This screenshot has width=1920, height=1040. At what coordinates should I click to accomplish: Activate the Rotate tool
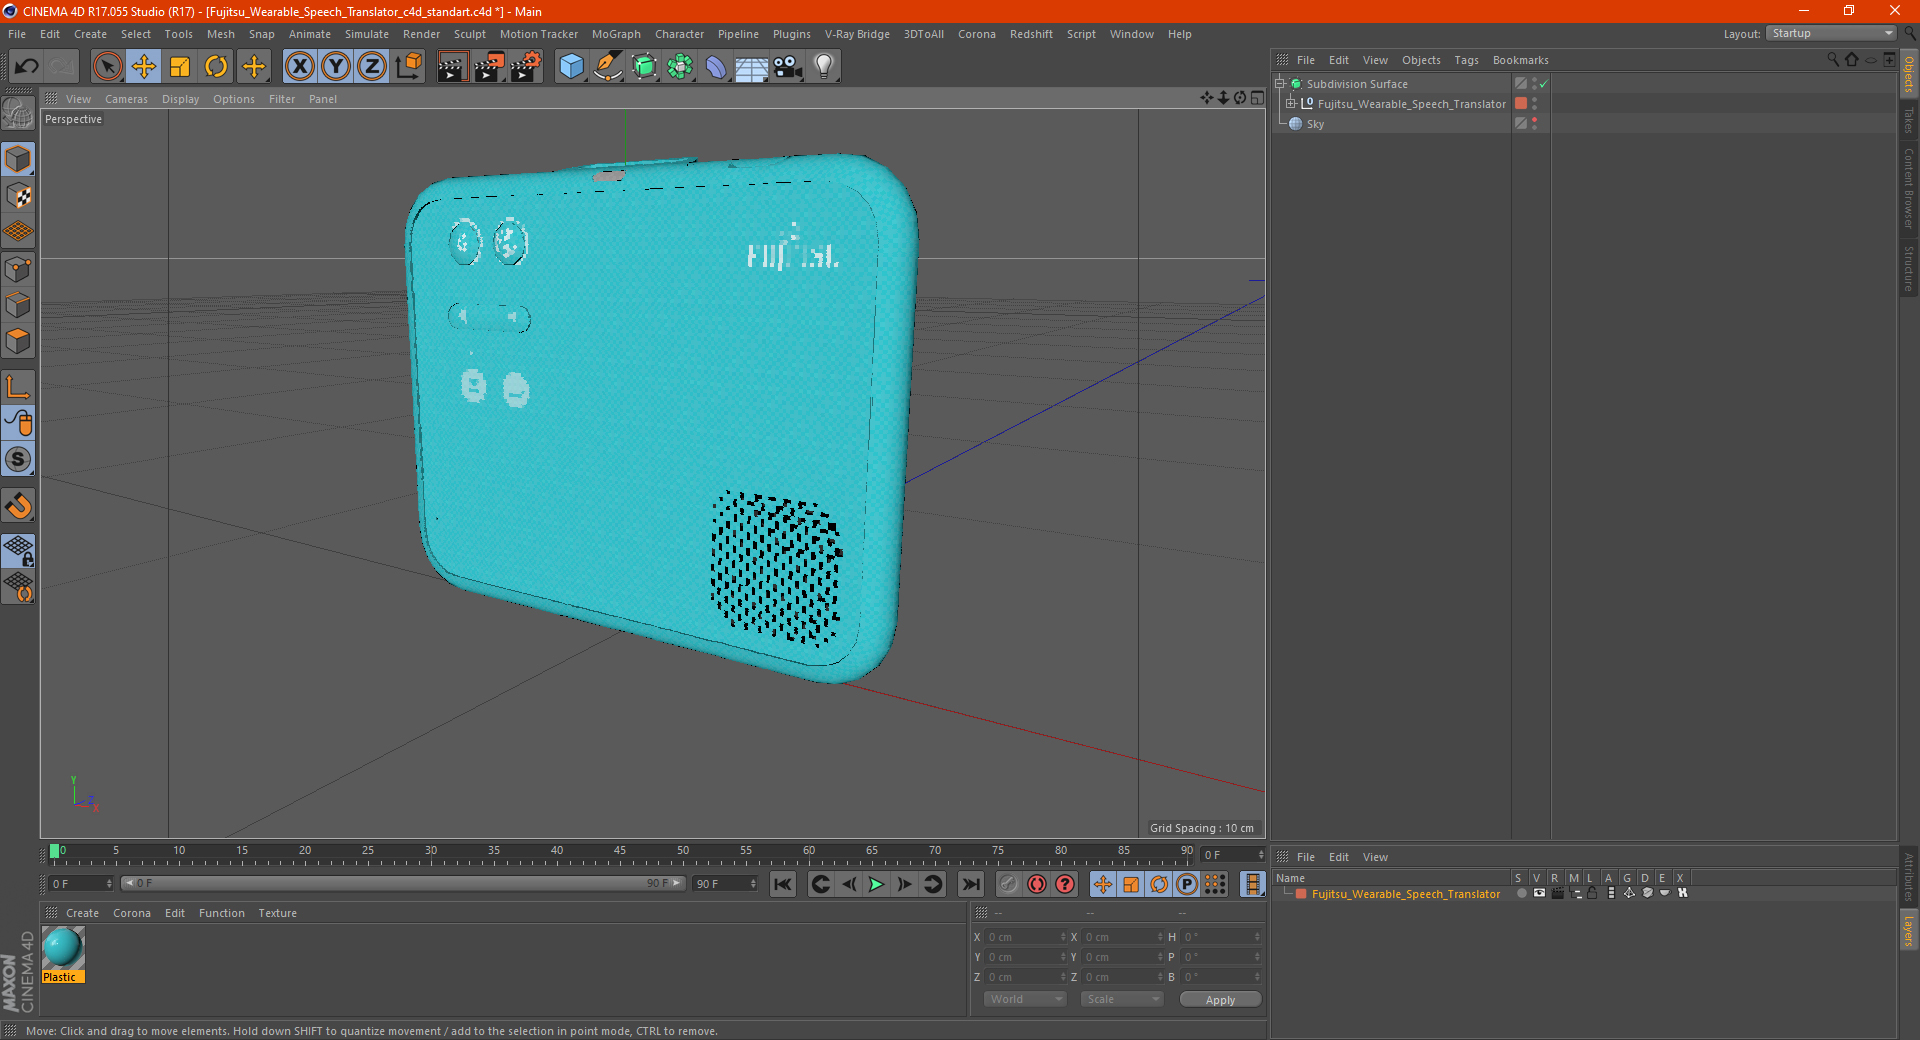pyautogui.click(x=216, y=67)
